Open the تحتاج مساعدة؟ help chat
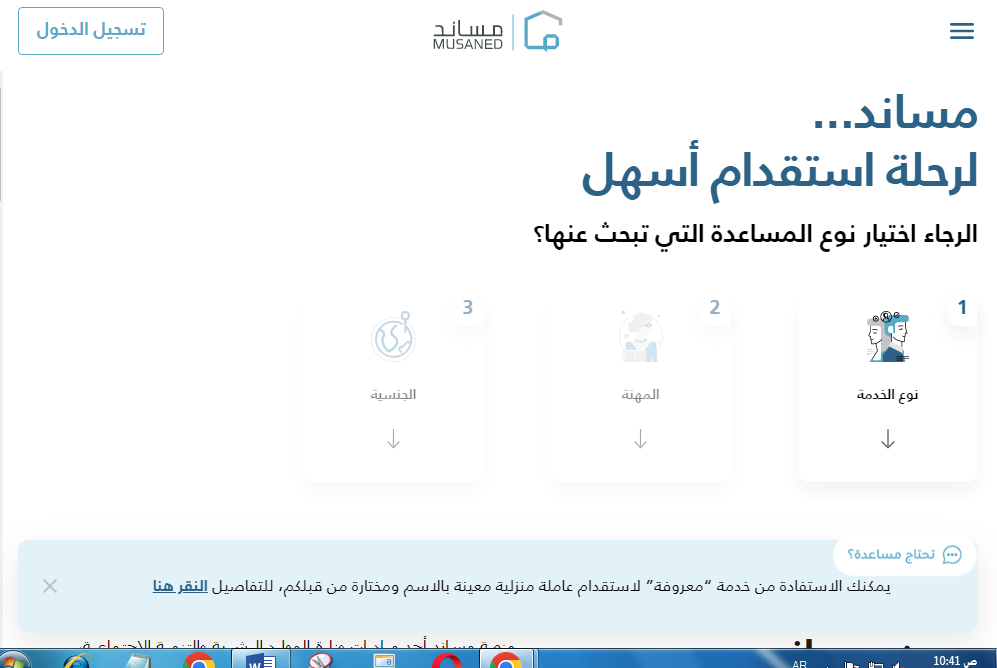 pos(904,554)
